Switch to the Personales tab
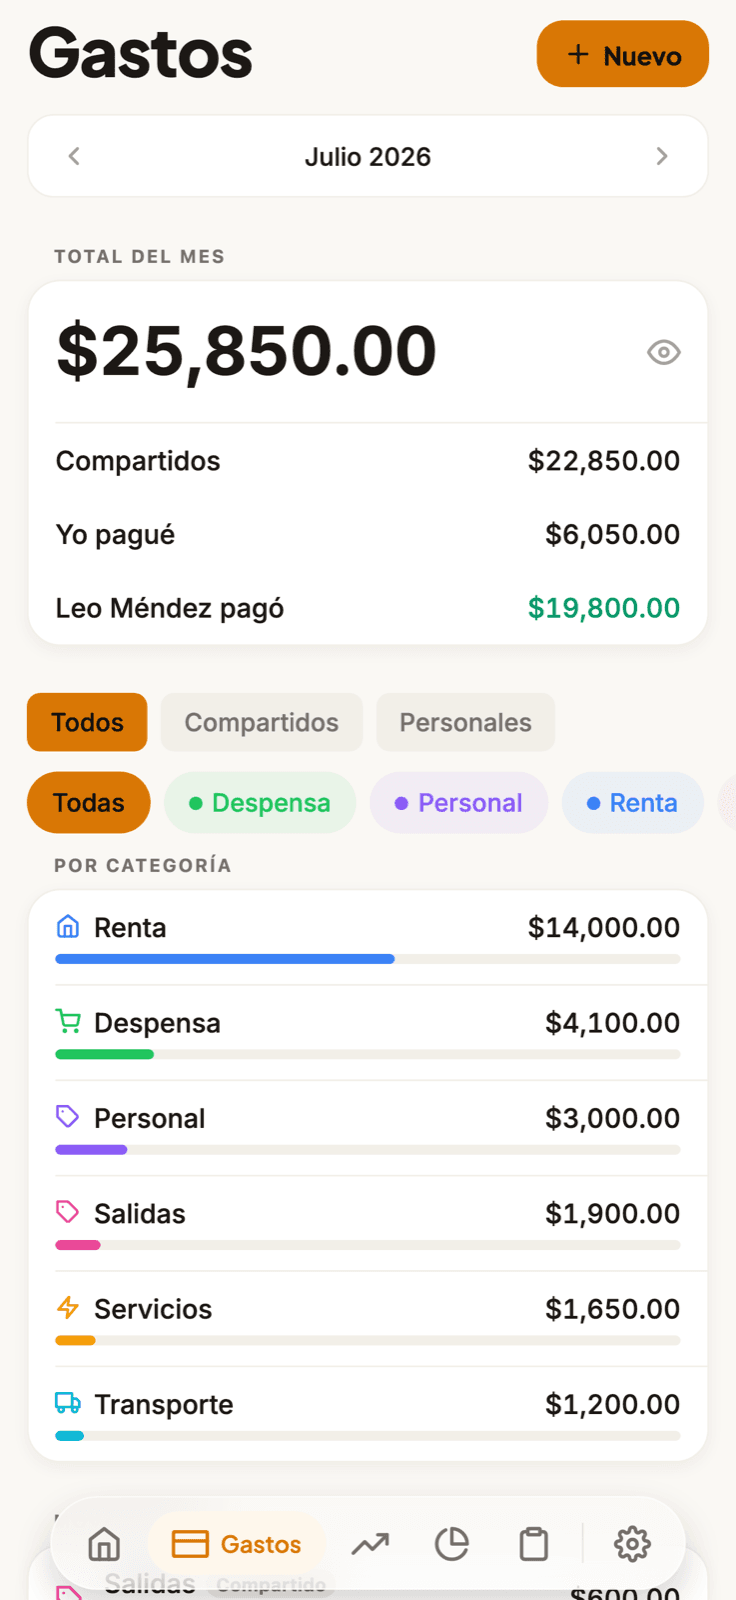 click(x=466, y=722)
